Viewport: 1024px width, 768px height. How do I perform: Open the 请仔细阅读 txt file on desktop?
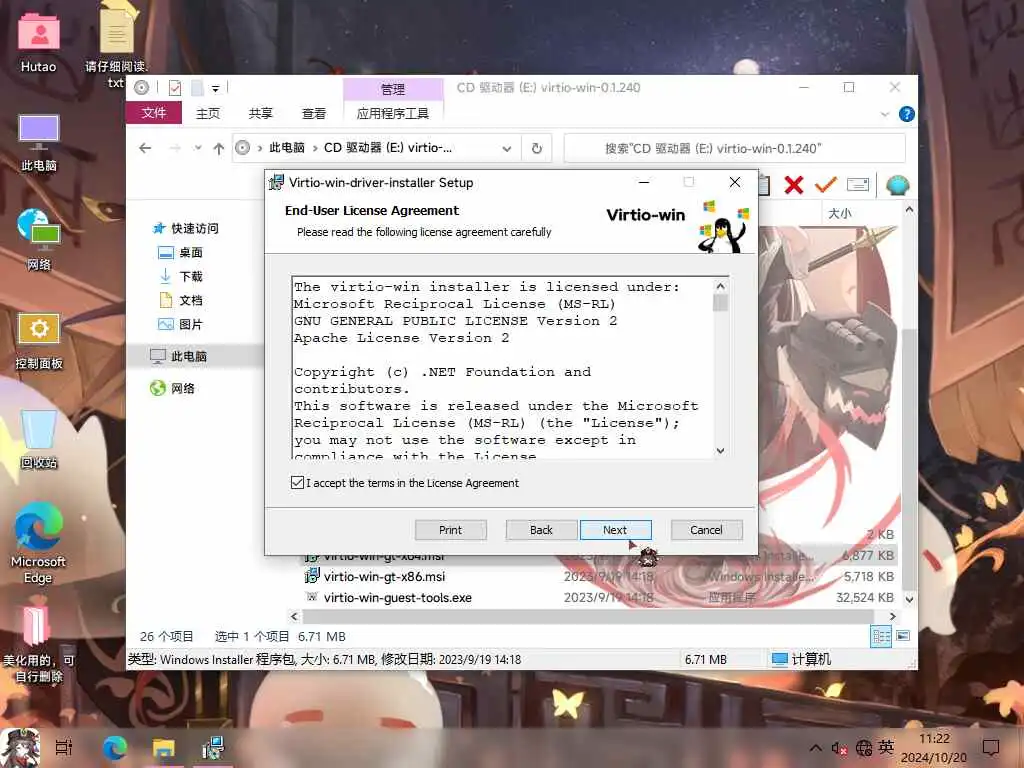116,46
